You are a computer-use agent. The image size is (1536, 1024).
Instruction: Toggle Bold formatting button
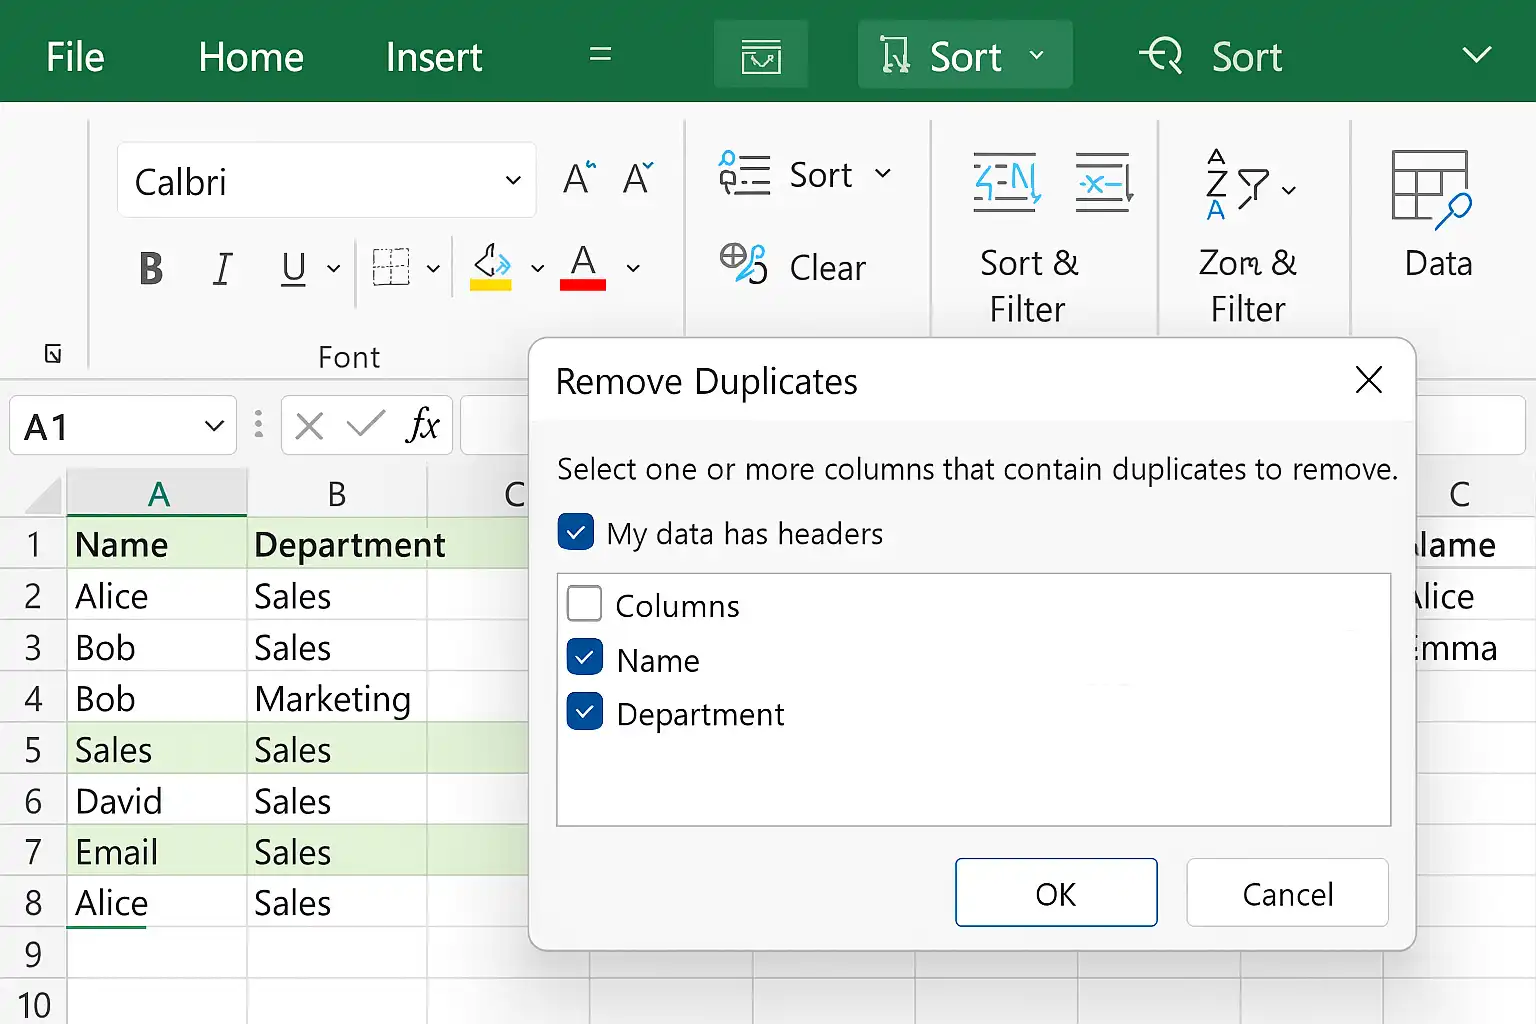pyautogui.click(x=151, y=268)
